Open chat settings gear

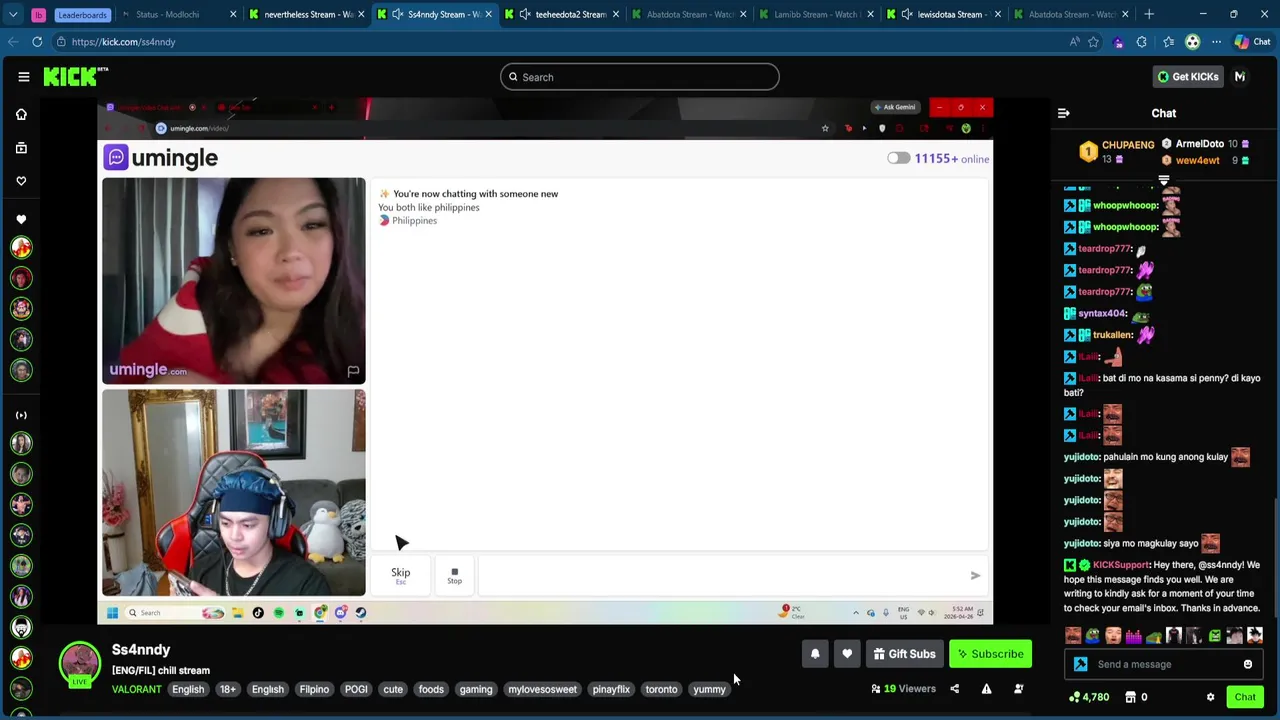point(1210,697)
